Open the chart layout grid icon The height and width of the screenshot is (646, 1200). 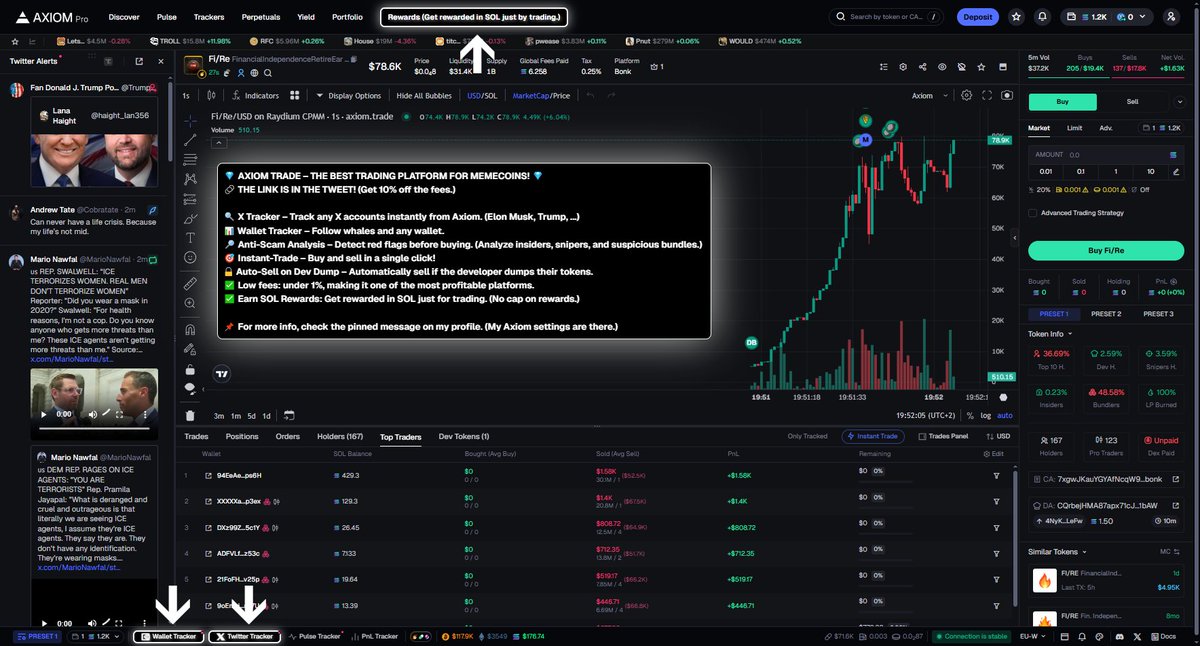tap(295, 96)
